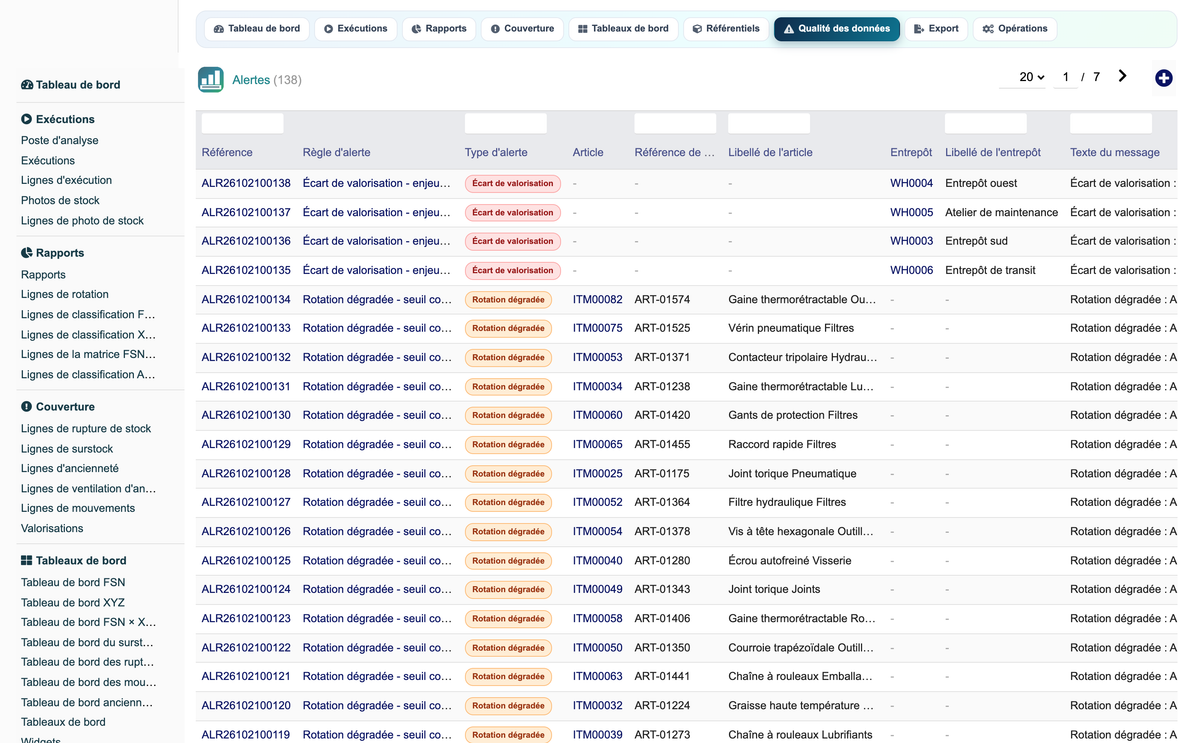
Task: Select the Qualité des données tab
Action: (x=837, y=29)
